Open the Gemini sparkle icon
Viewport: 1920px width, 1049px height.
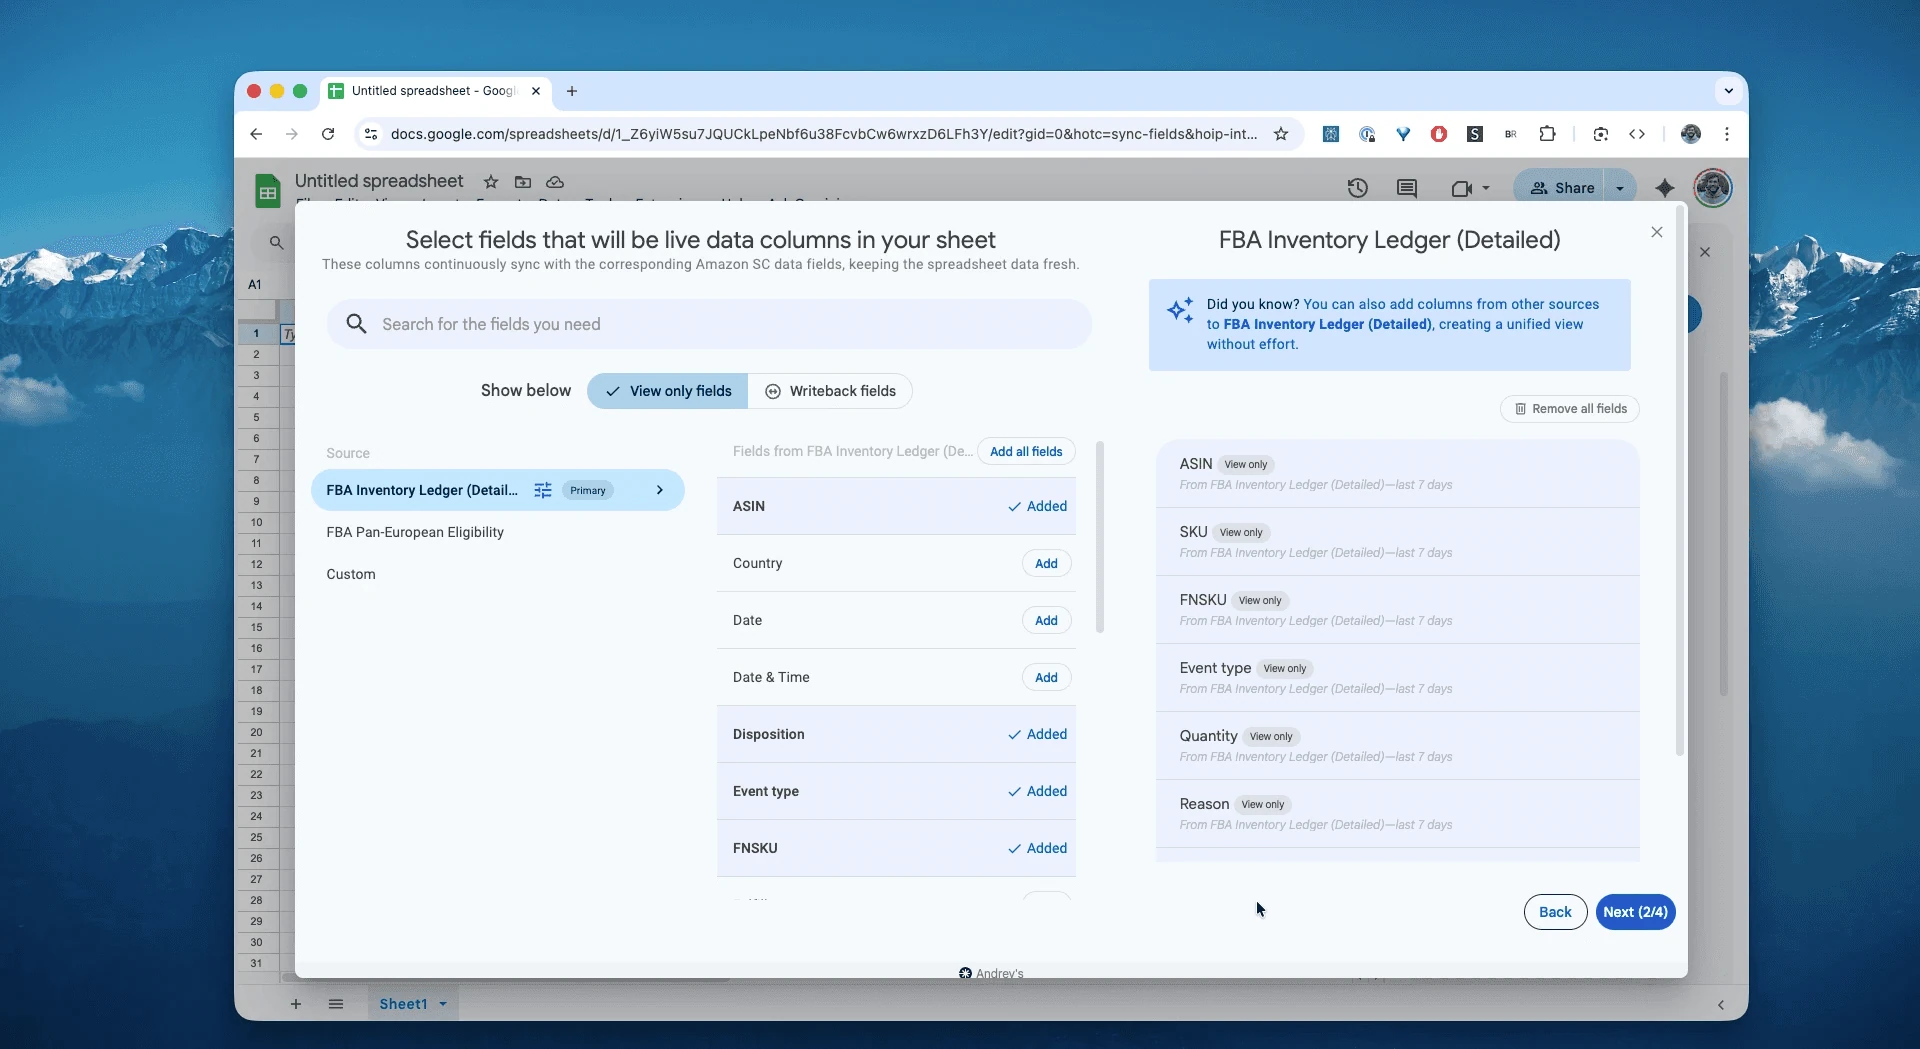1665,188
